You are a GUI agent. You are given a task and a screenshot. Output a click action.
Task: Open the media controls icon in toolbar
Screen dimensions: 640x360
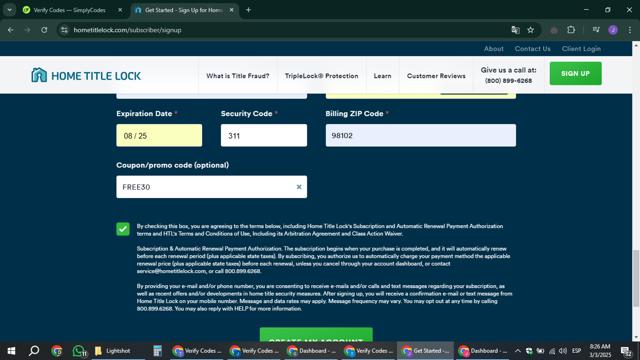tap(596, 30)
